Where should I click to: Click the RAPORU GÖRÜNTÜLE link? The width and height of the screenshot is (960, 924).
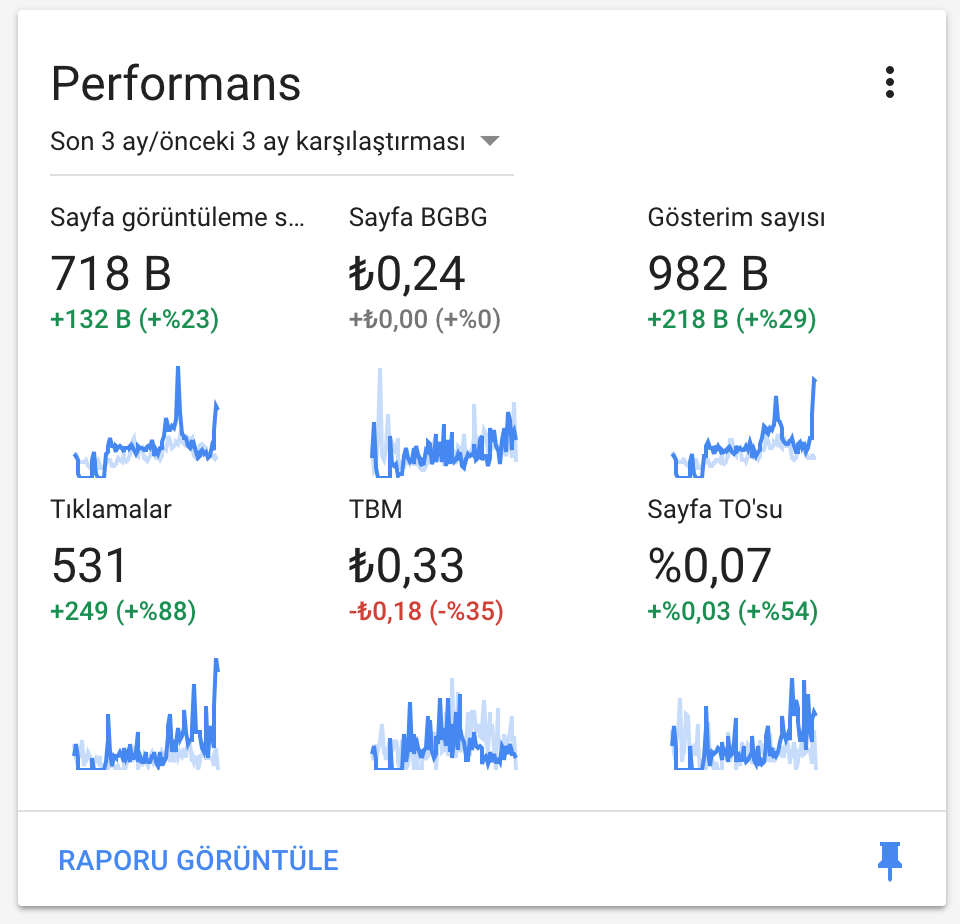click(198, 860)
